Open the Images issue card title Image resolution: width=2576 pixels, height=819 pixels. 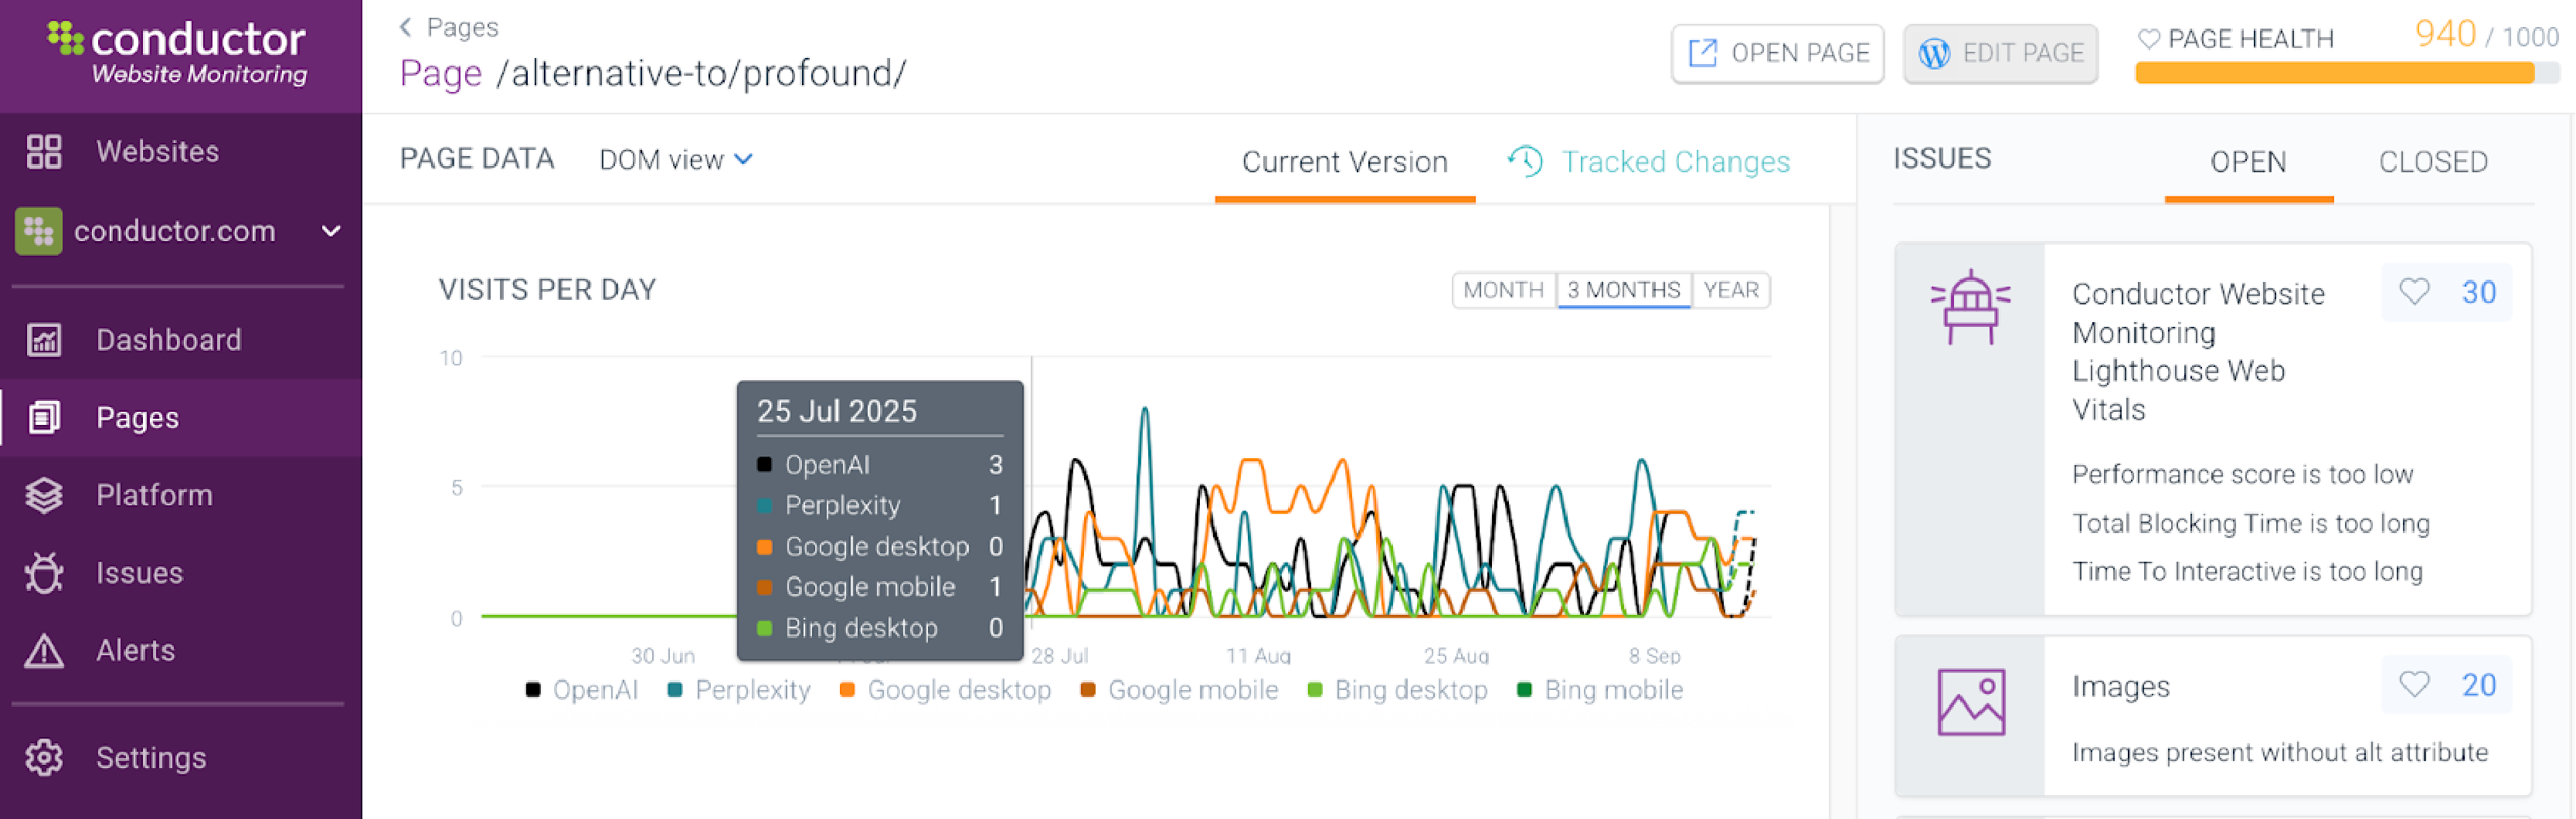coord(2121,687)
